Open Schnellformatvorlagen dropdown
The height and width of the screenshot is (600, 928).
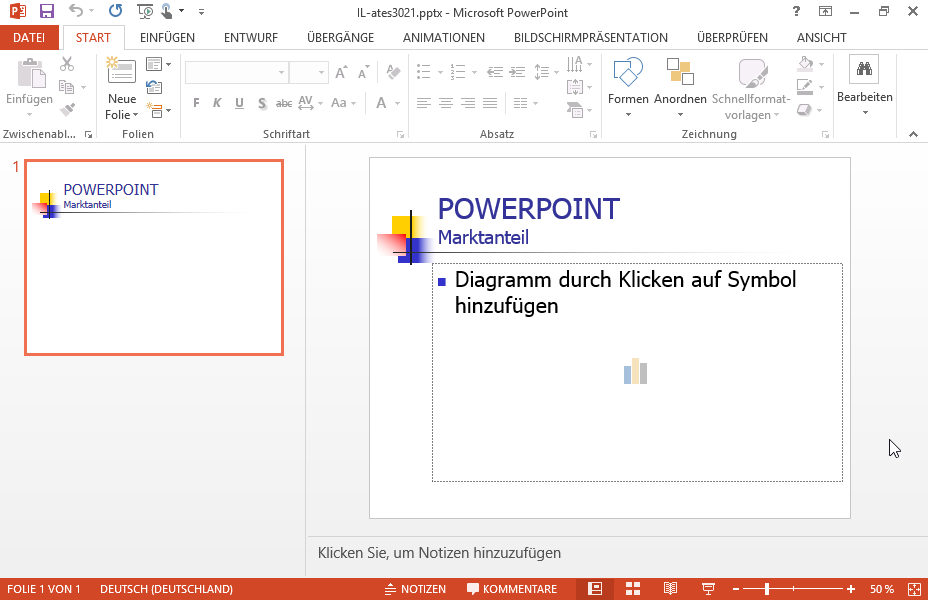click(x=752, y=89)
